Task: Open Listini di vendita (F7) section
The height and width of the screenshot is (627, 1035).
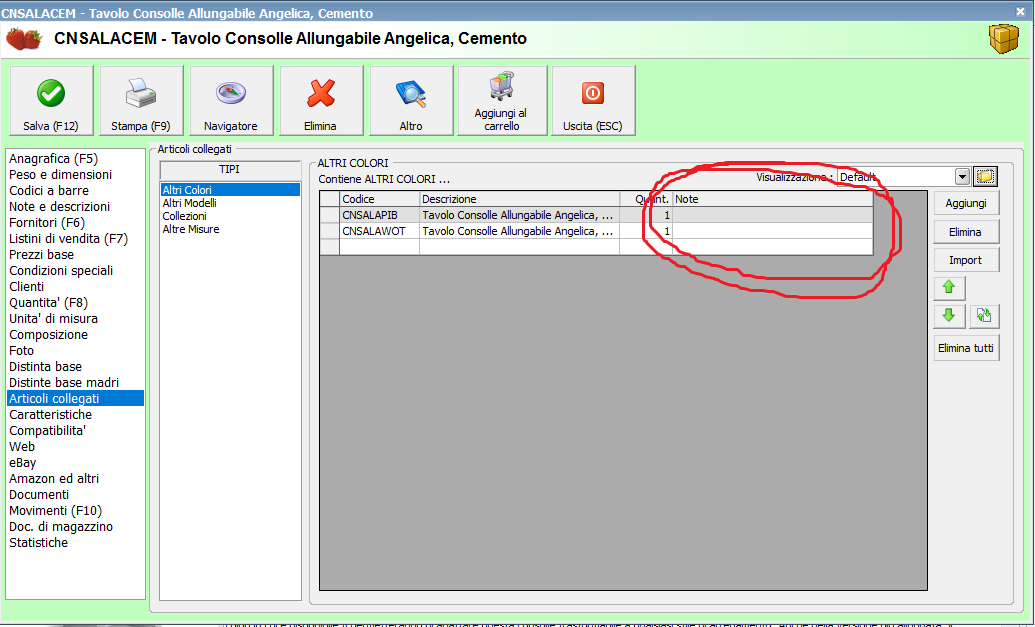Action: 75,238
